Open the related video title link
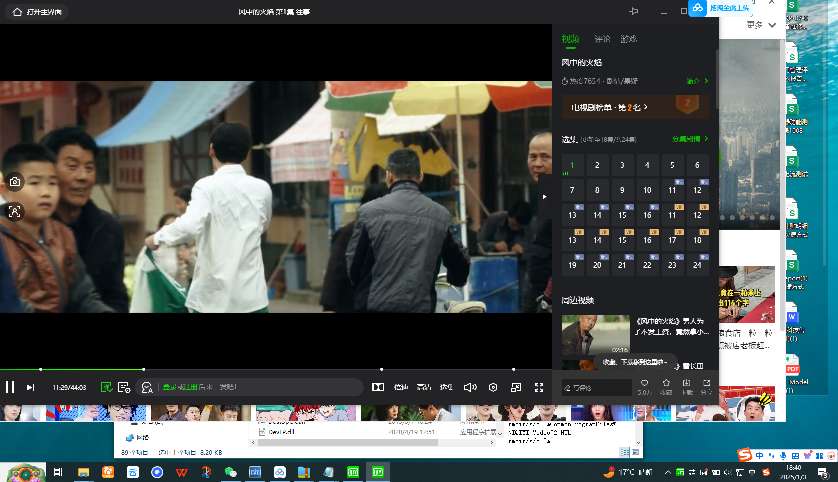 pos(672,326)
